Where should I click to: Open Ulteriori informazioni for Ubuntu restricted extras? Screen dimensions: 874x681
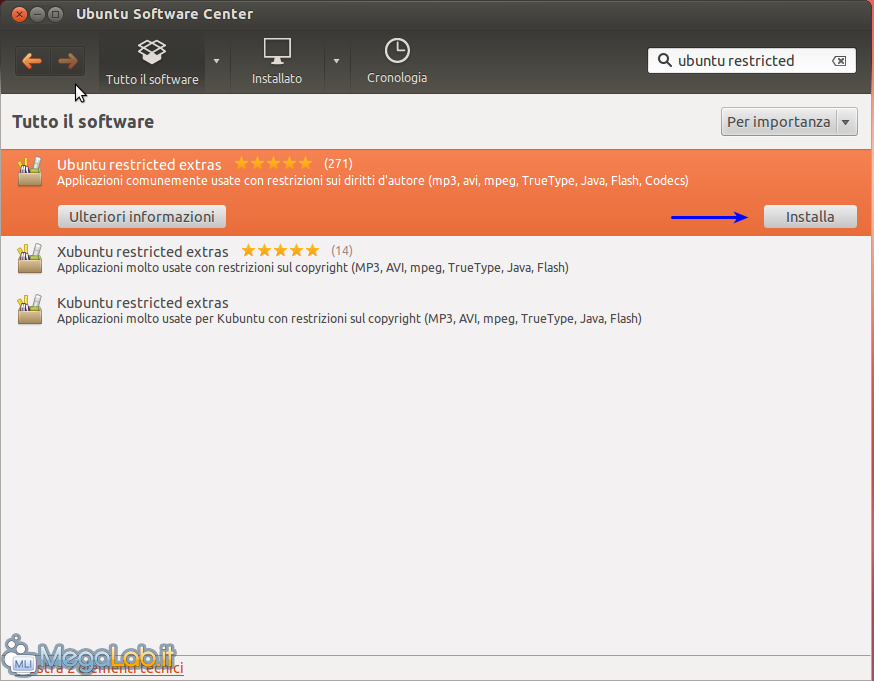142,217
